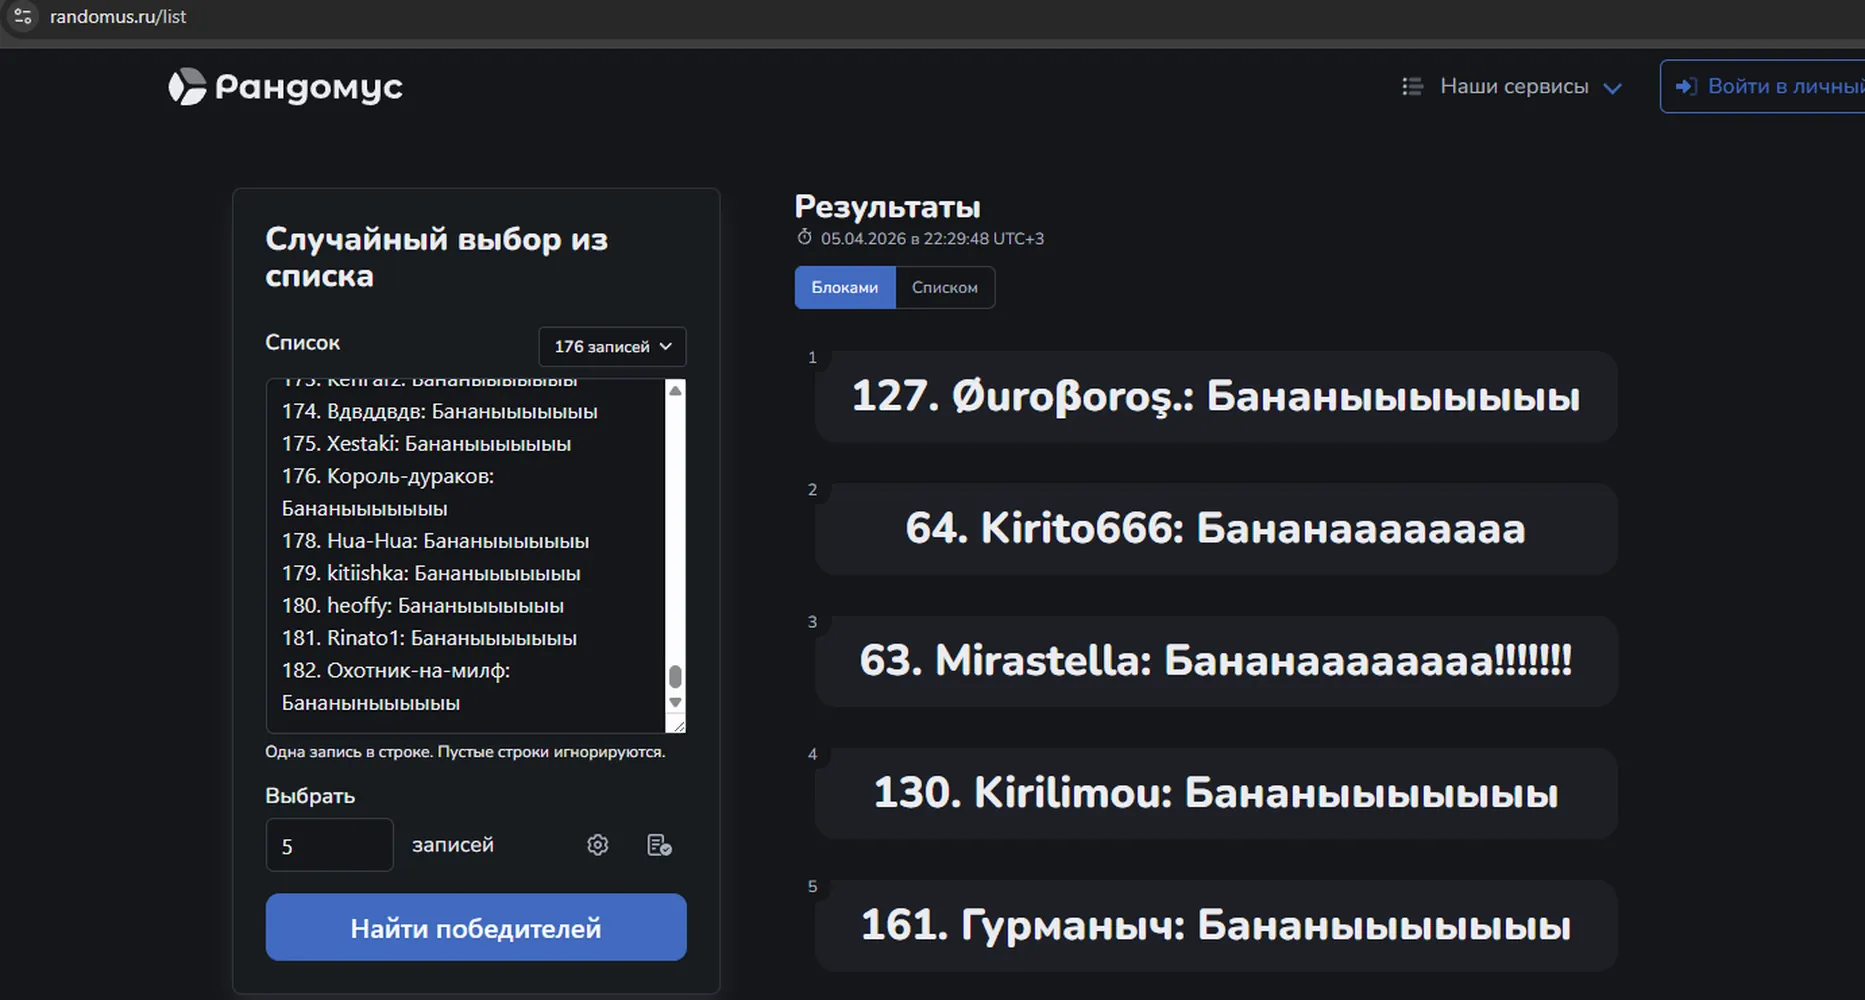Image resolution: width=1865 pixels, height=1000 pixels.
Task: Select result block 130. Kirilimou
Action: coord(1216,793)
